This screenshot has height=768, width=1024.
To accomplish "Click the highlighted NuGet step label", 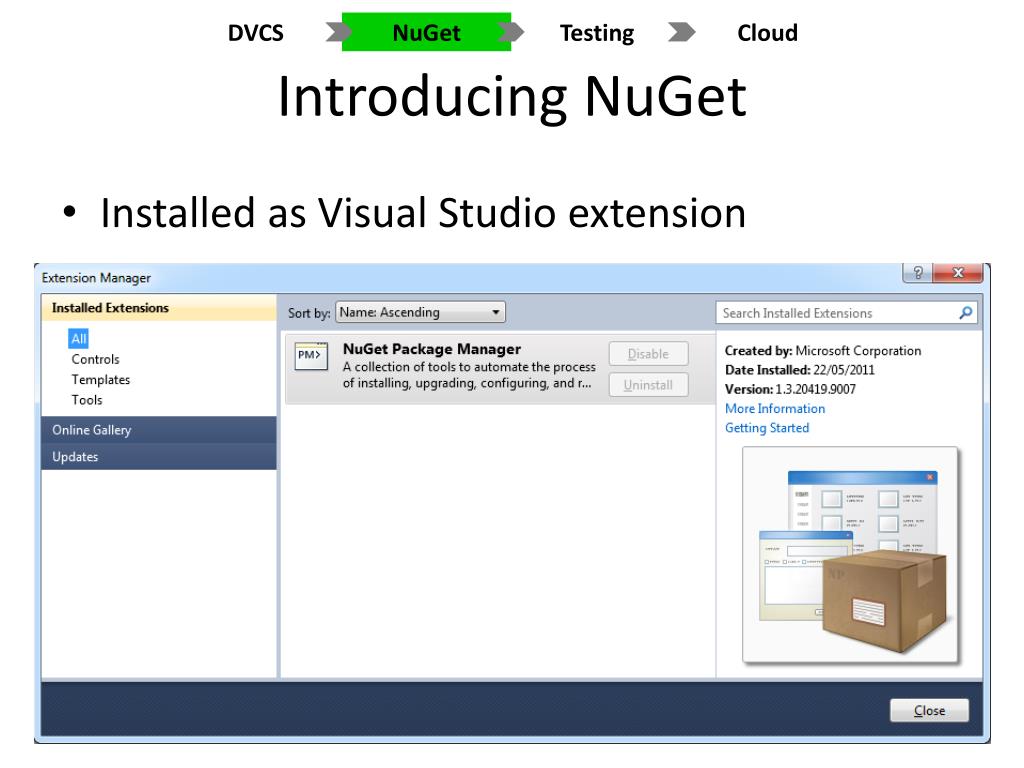I will tap(426, 33).
